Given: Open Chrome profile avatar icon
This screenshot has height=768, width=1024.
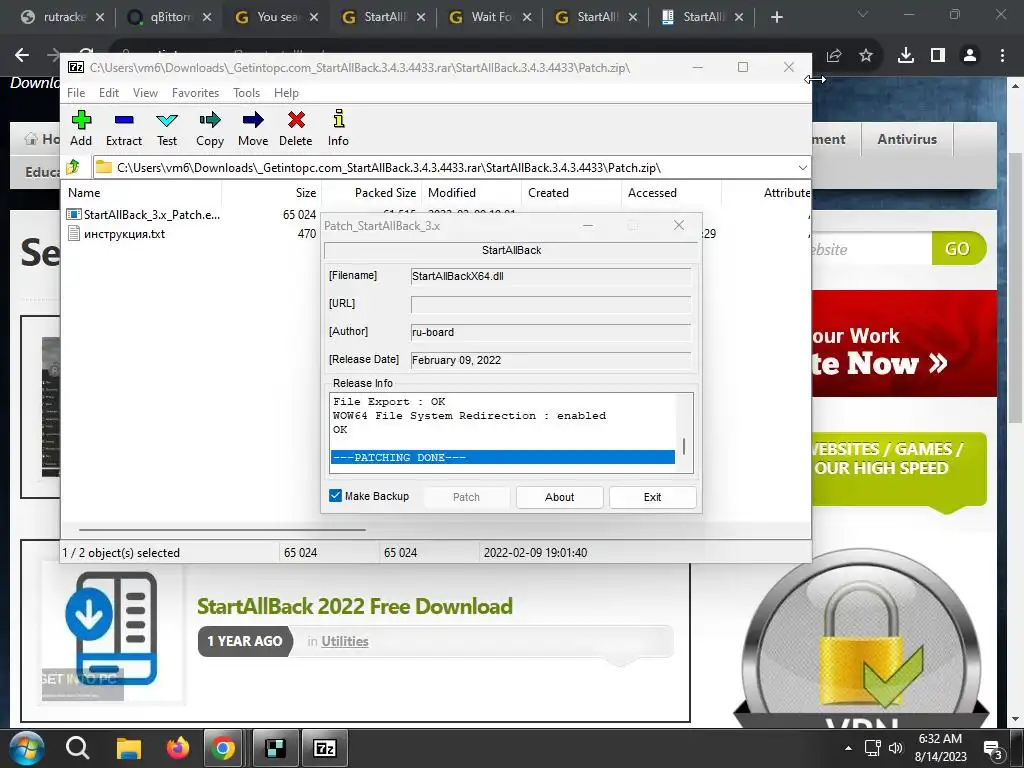Looking at the screenshot, I should click(970, 56).
